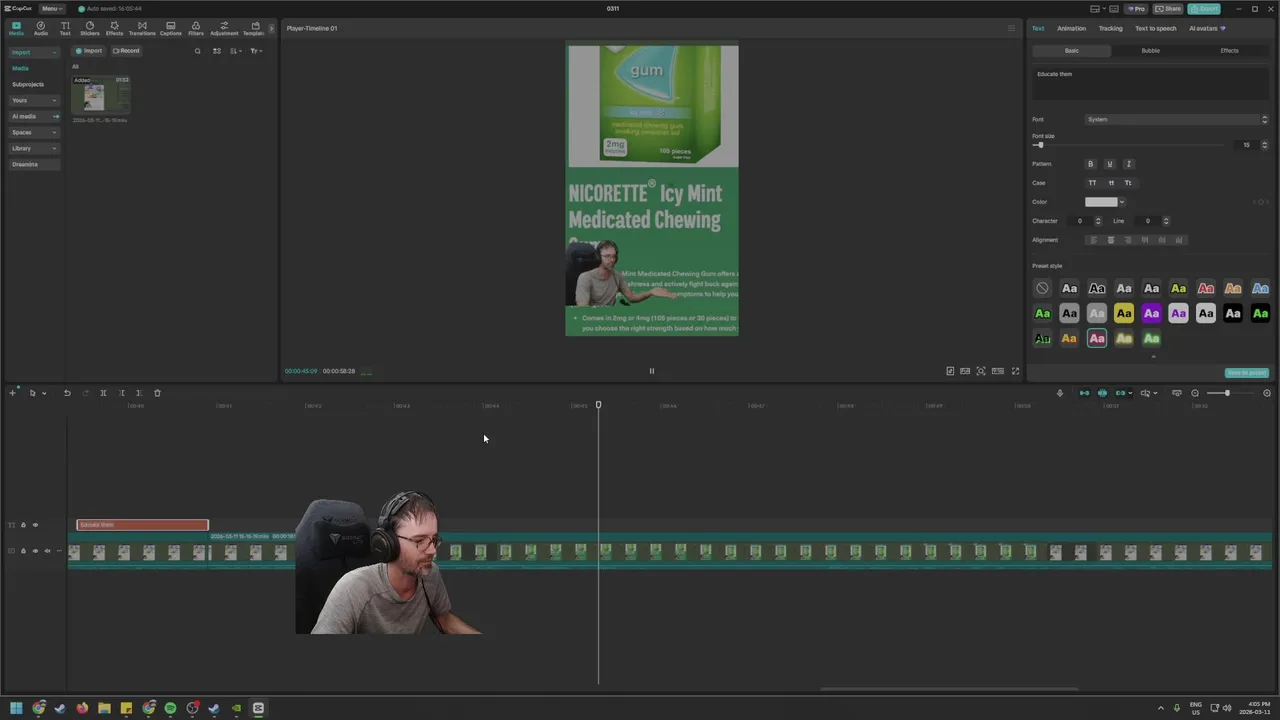Open the Effects panel
1280x720 pixels.
click(114, 28)
